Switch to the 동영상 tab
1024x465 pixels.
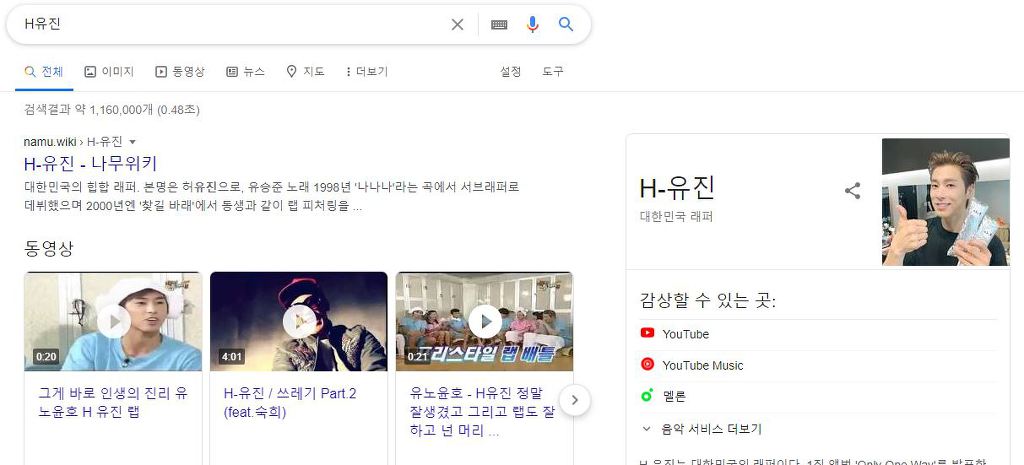point(180,72)
